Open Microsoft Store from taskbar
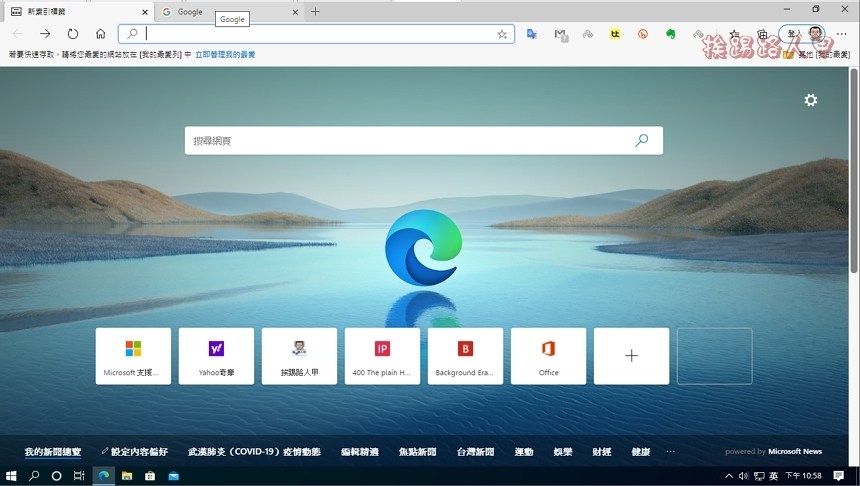The height and width of the screenshot is (486, 860). (150, 476)
